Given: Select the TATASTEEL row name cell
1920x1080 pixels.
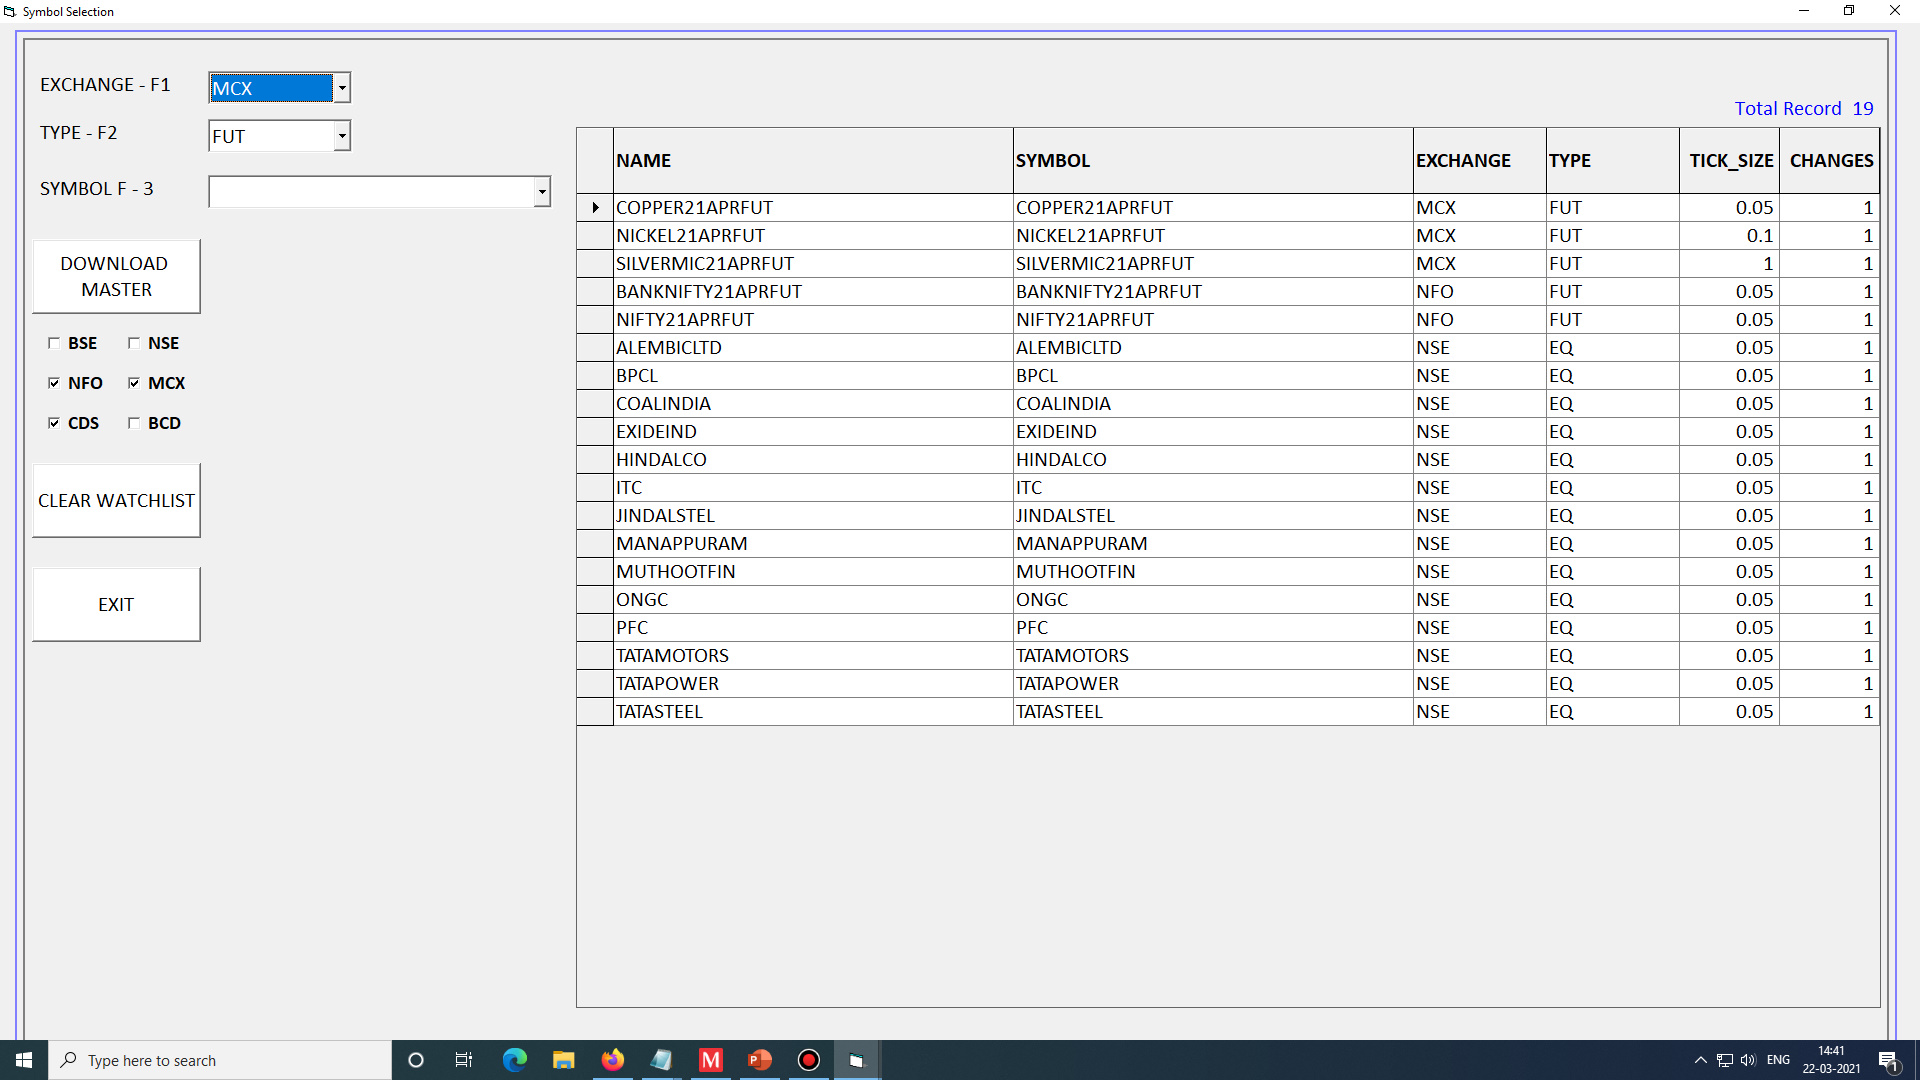Looking at the screenshot, I should [660, 712].
